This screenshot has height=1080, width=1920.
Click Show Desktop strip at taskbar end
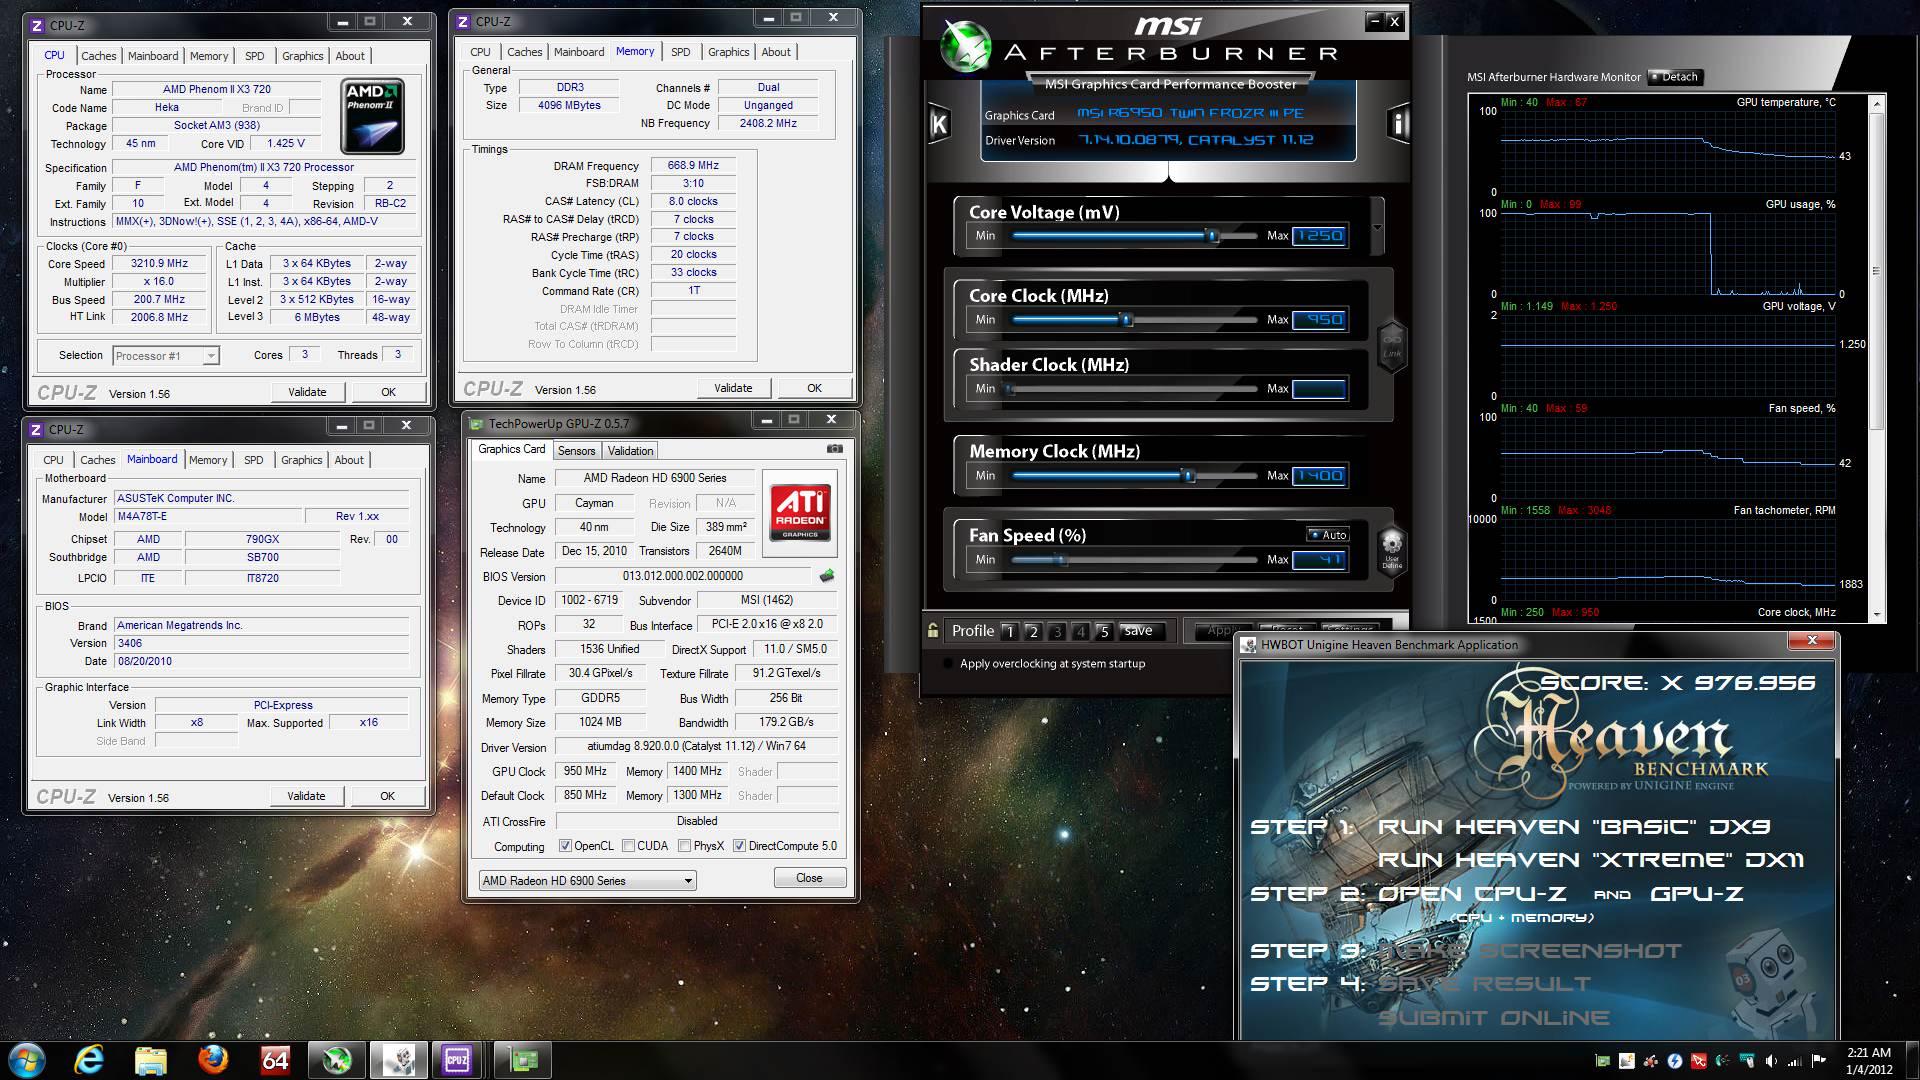coord(1912,1060)
